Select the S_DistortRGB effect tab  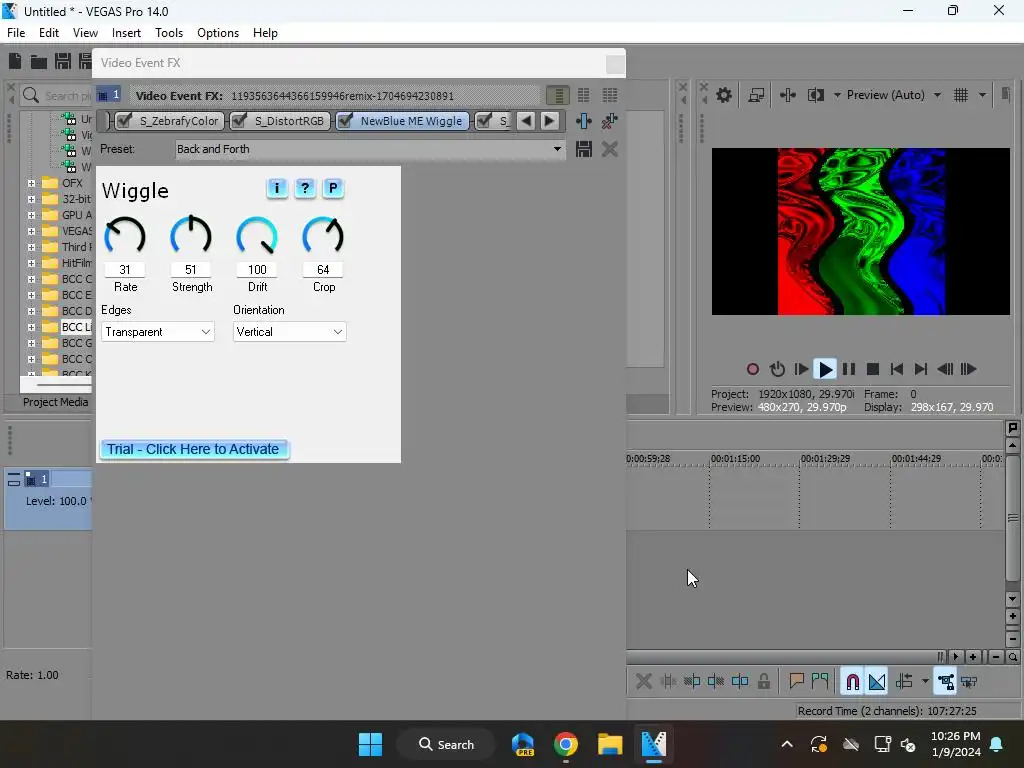point(281,121)
